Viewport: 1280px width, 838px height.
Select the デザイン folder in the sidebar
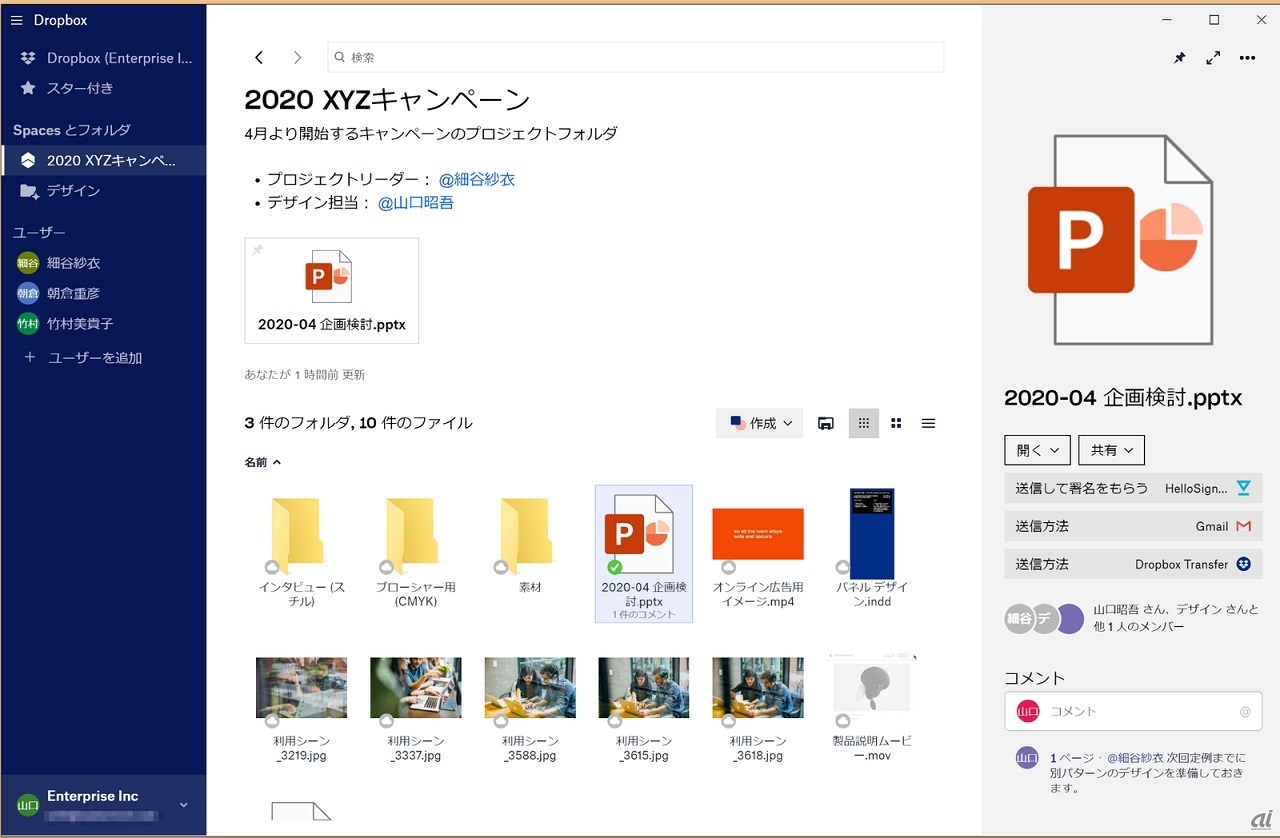coord(73,190)
